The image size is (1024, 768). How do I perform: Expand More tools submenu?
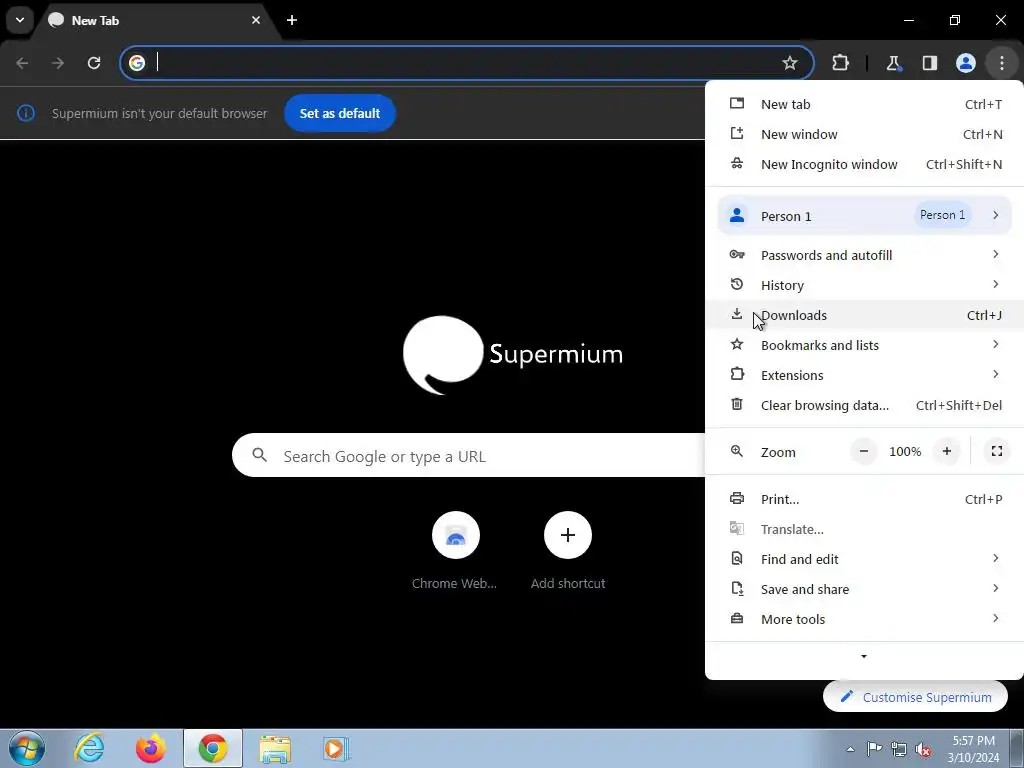[865, 620]
